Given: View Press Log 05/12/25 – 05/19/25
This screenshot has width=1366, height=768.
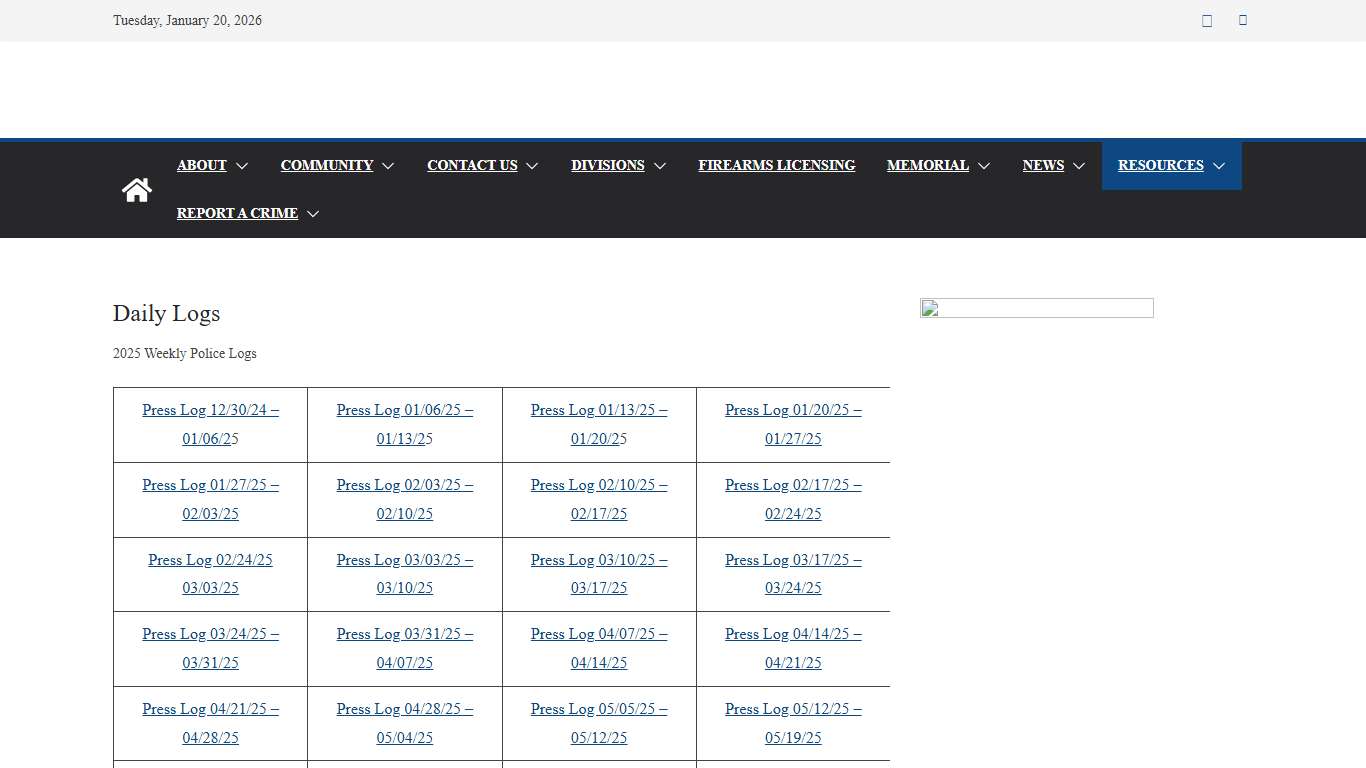Looking at the screenshot, I should click(x=793, y=723).
